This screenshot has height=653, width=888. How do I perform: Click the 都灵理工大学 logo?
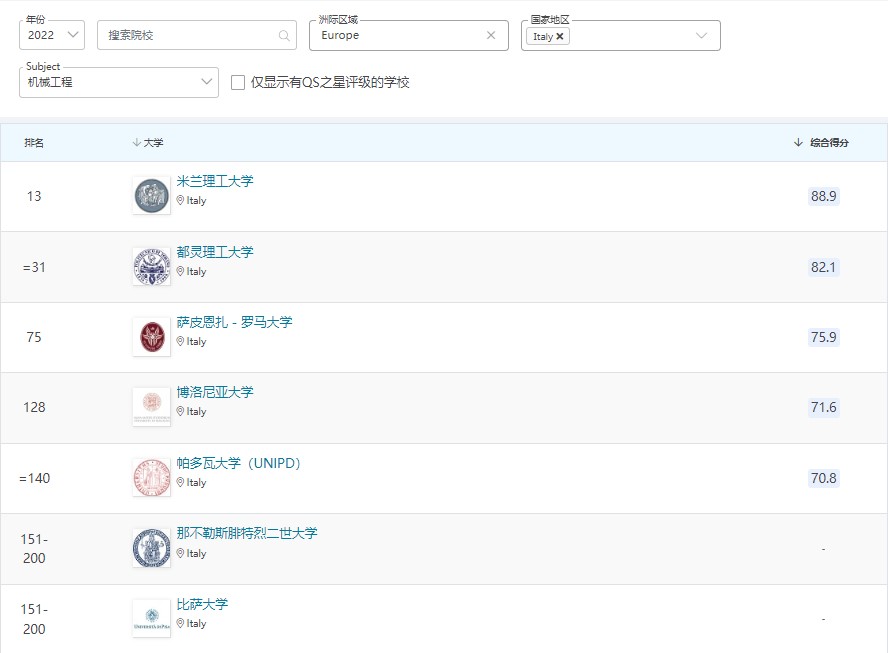tap(151, 267)
